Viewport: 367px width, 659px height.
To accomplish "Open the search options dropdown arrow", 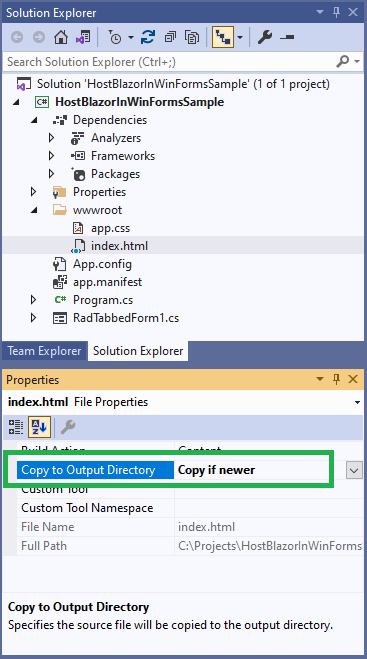I will (357, 62).
